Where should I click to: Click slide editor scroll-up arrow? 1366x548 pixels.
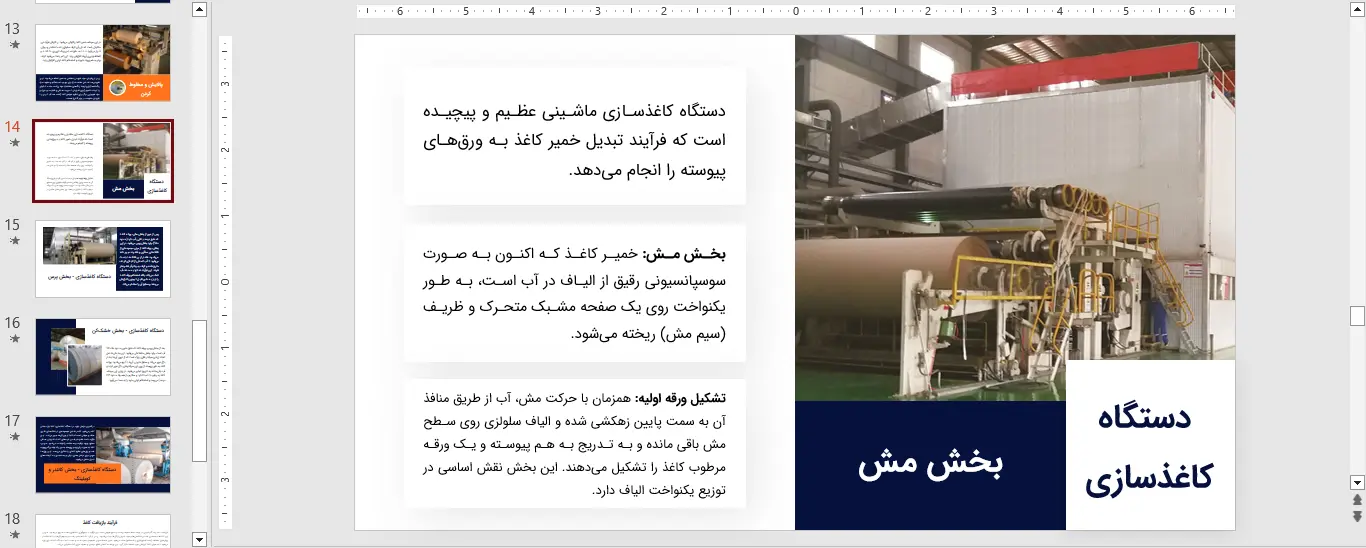click(1357, 10)
